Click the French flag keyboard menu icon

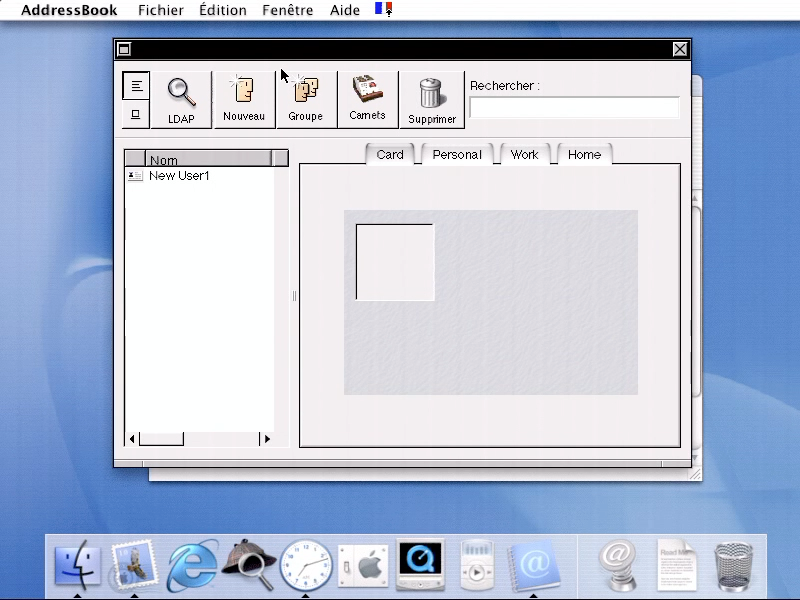click(x=384, y=9)
